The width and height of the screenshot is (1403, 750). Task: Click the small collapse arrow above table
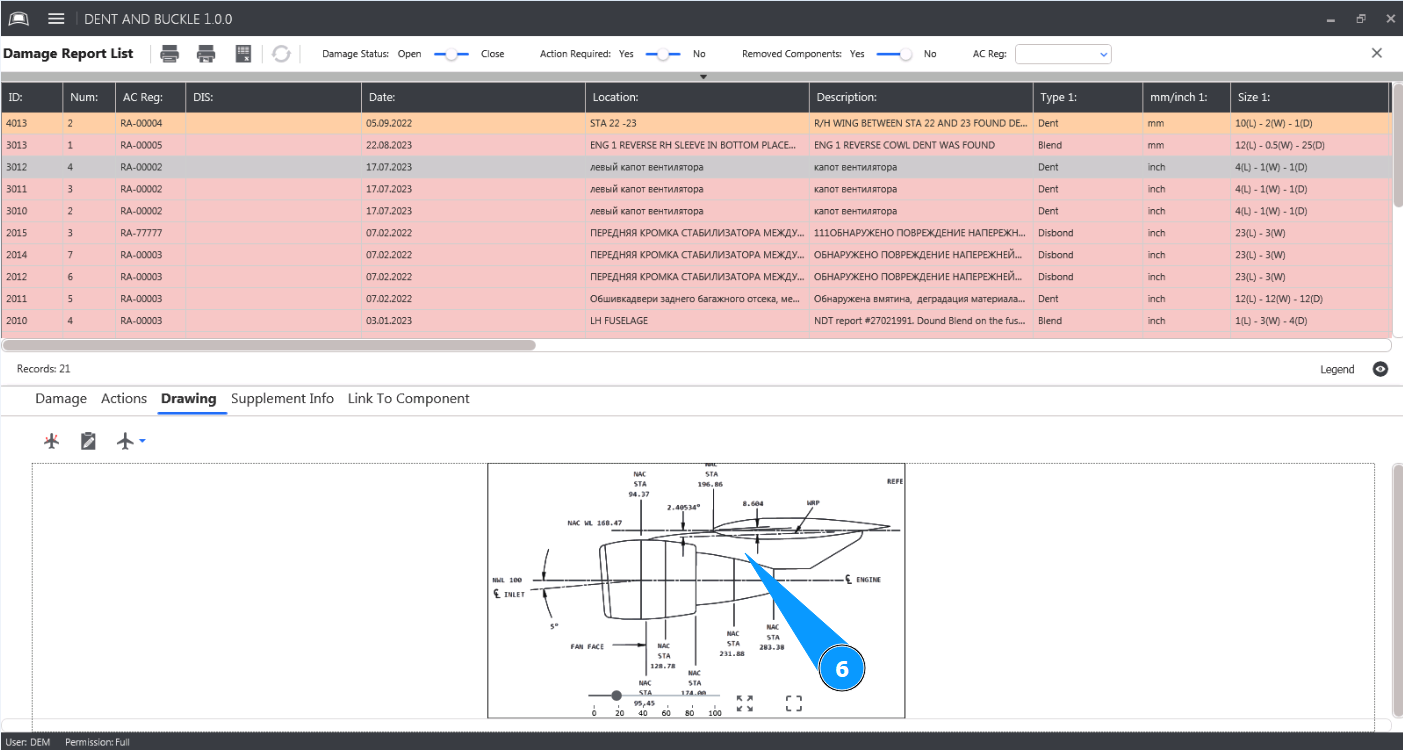point(703,77)
